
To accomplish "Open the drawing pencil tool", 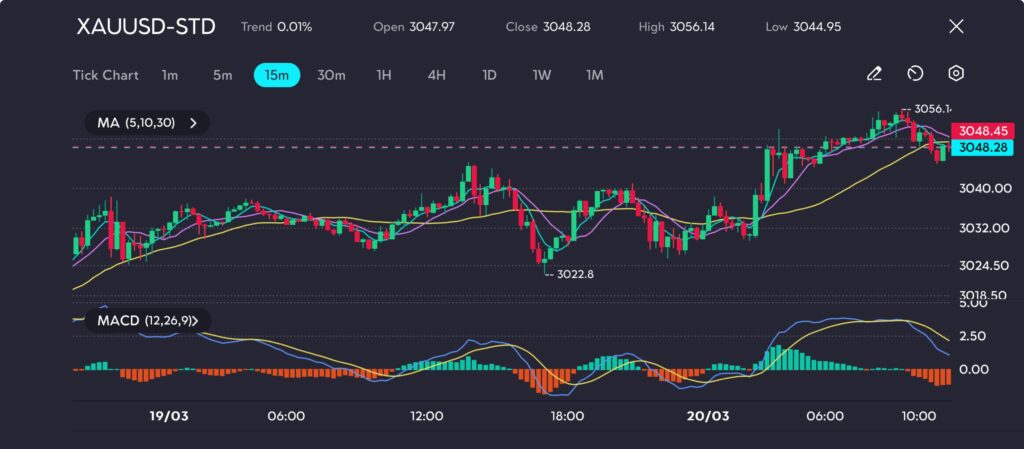I will (x=874, y=74).
